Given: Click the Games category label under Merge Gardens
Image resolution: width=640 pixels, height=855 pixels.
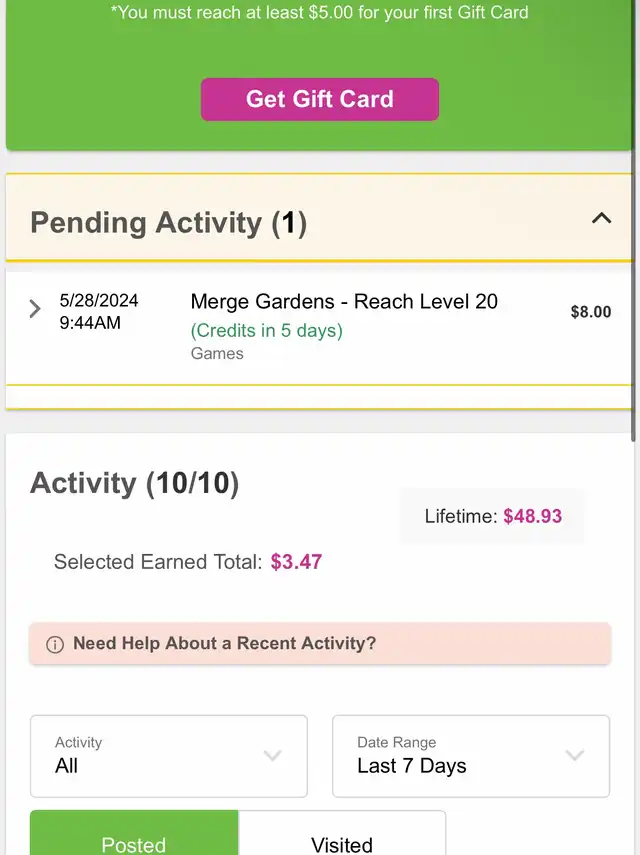Looking at the screenshot, I should 217,353.
